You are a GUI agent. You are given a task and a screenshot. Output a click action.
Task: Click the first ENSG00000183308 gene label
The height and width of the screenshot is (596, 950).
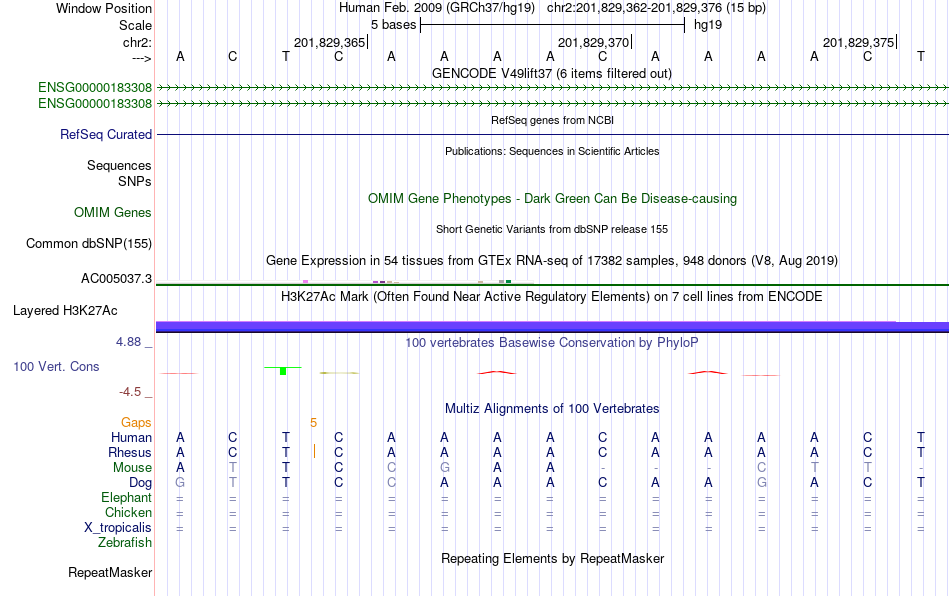pyautogui.click(x=95, y=87)
